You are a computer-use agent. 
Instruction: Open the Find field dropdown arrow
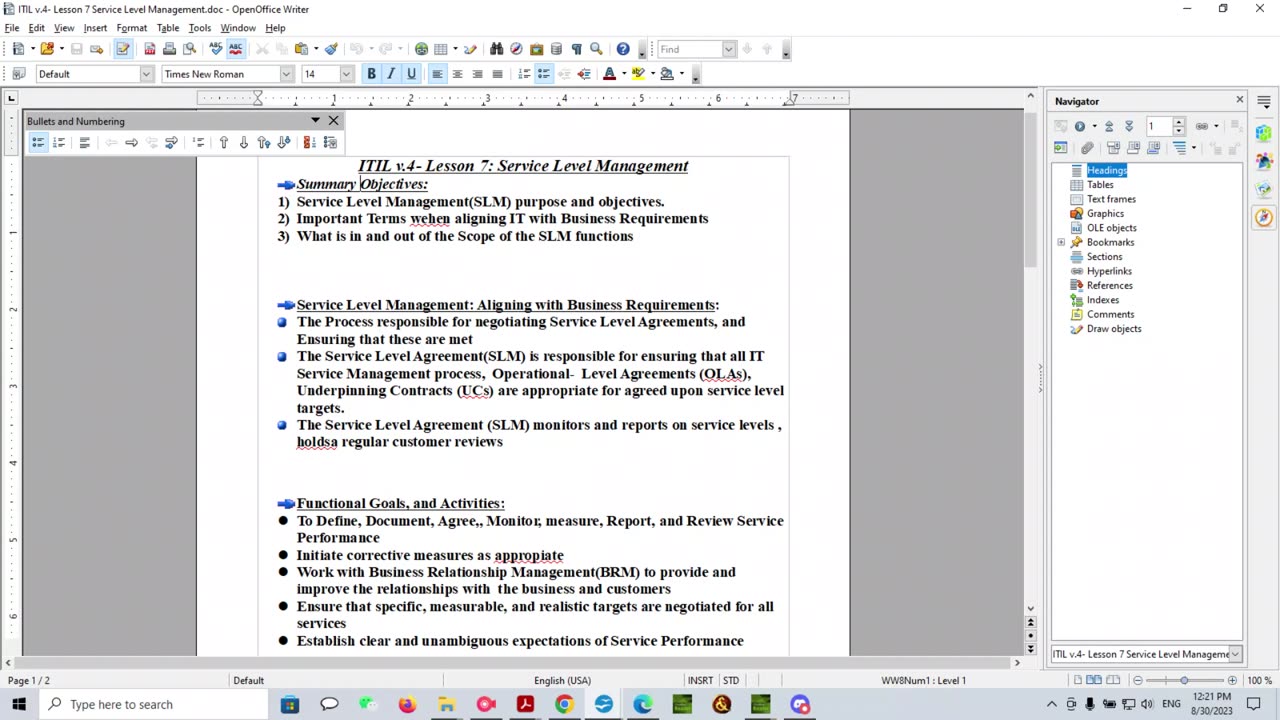729,49
